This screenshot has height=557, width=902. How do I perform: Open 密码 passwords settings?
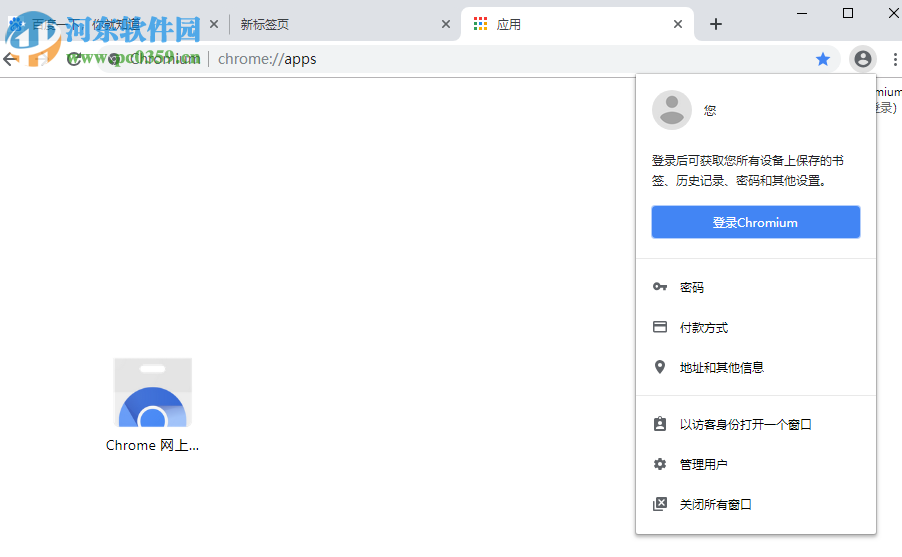coord(755,287)
